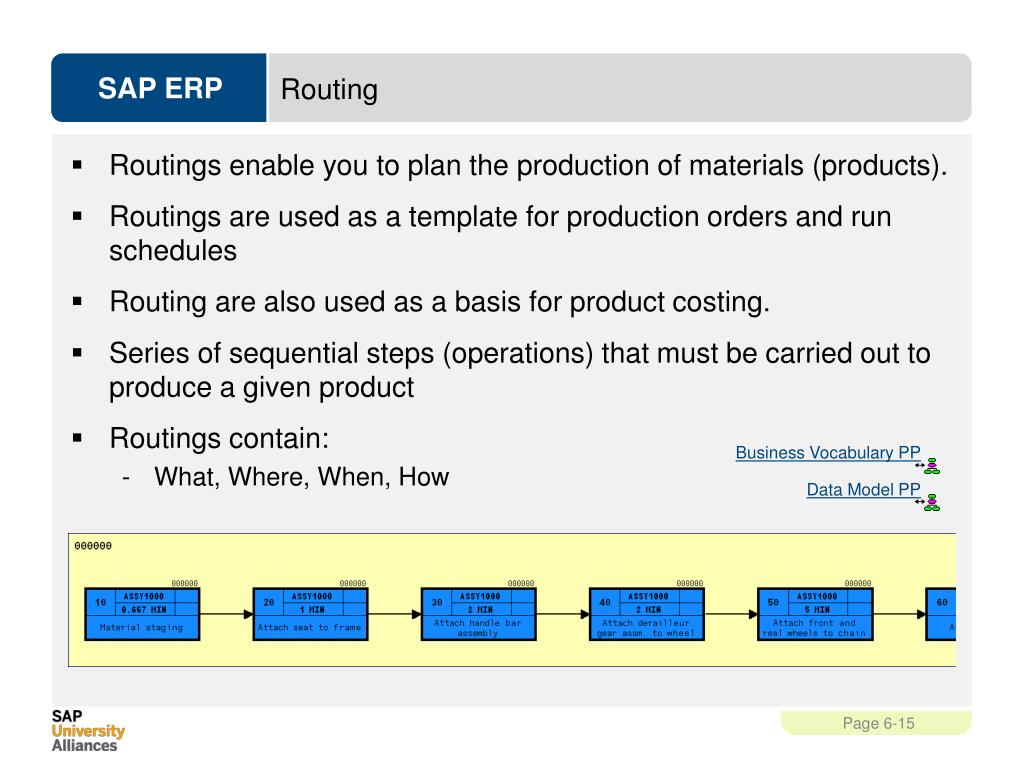Click the 5 MIN duration in operation 50
Screen dimensions: 1024x768
coord(817,609)
